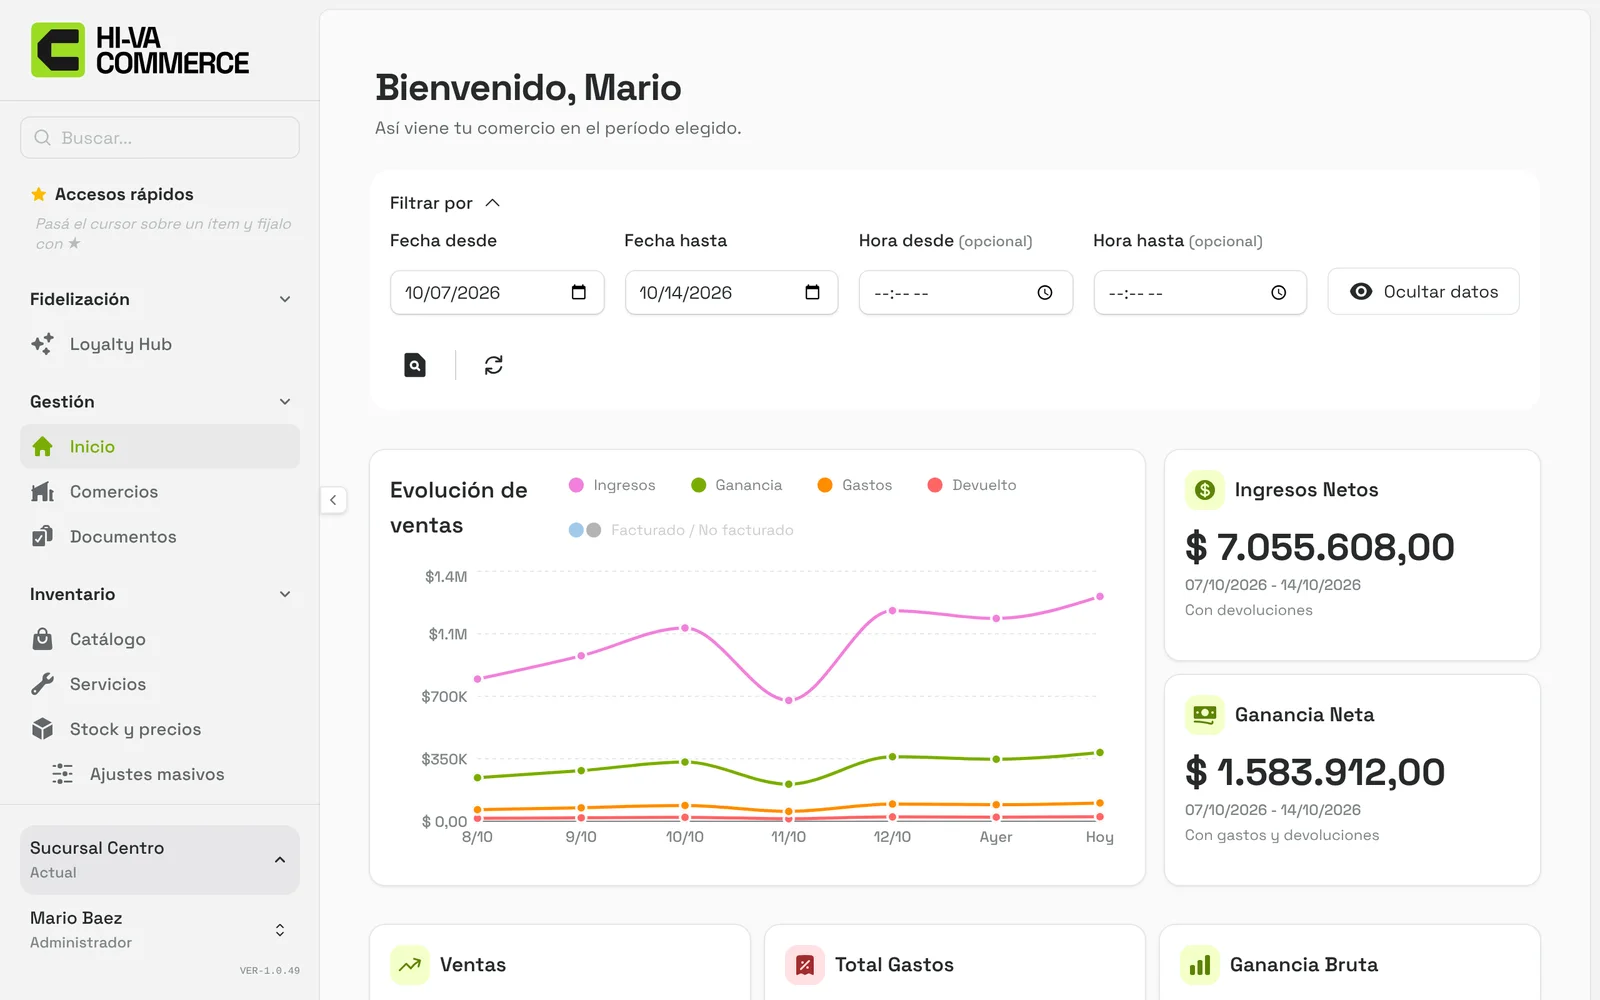Click the refresh data icon
1600x1000 pixels.
(494, 365)
